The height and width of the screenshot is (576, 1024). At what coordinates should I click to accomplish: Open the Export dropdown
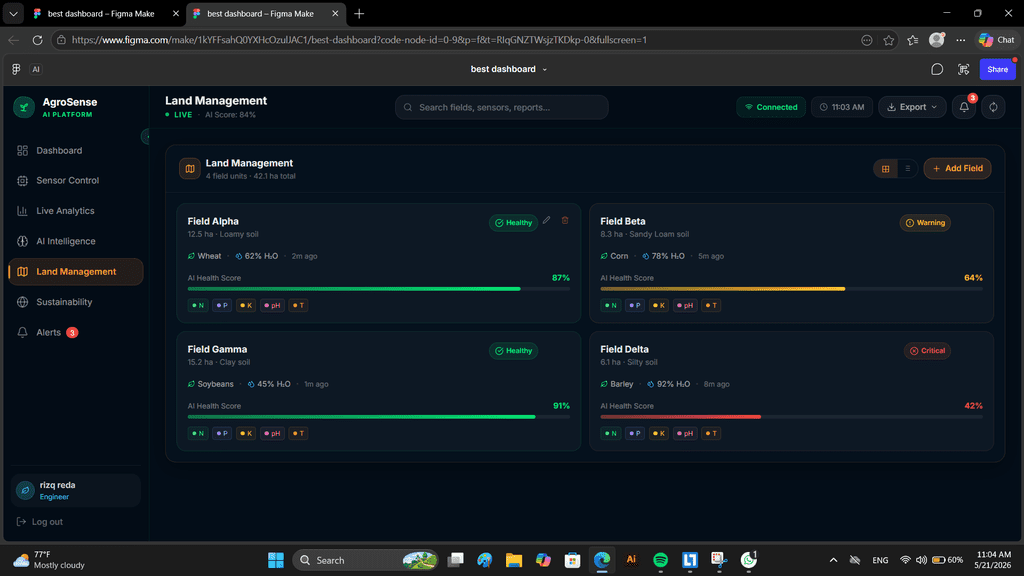coord(912,107)
